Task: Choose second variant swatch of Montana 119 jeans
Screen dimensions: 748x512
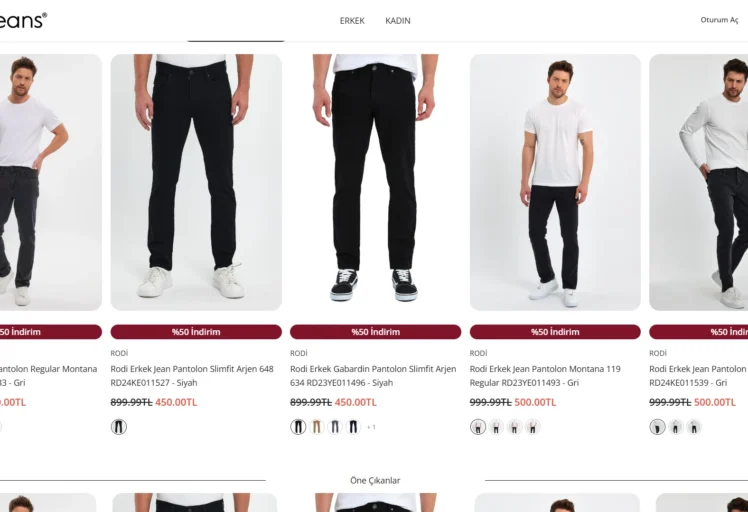Action: click(496, 427)
